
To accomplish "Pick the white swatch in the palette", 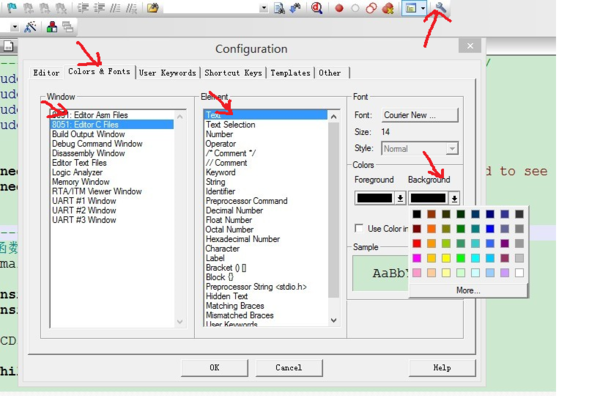I will (519, 273).
